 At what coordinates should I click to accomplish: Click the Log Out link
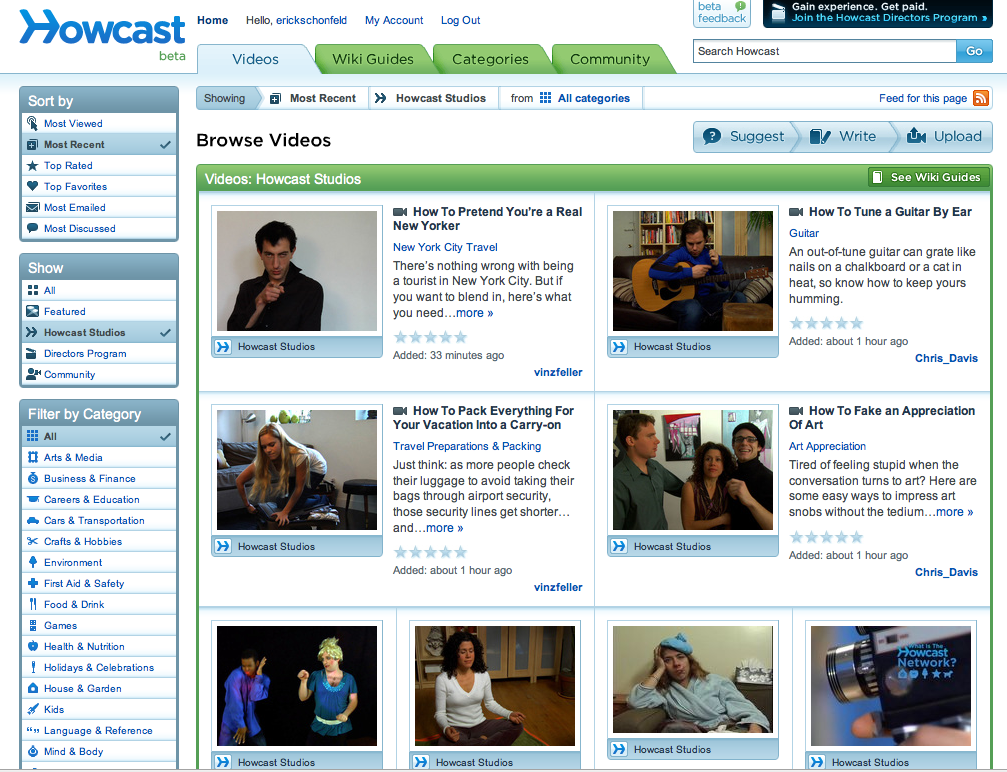click(x=460, y=20)
